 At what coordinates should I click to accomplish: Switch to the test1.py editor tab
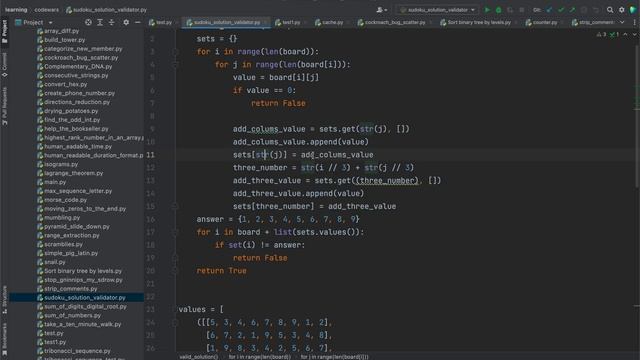(x=288, y=22)
